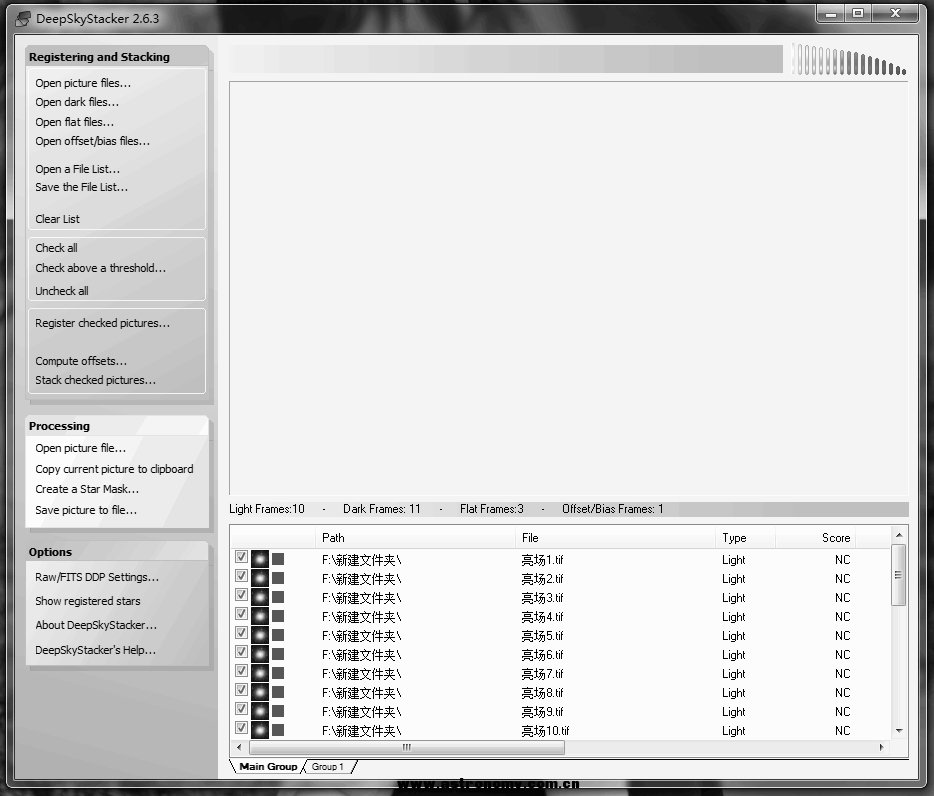Click Open flat files link
The image size is (934, 796).
point(74,122)
